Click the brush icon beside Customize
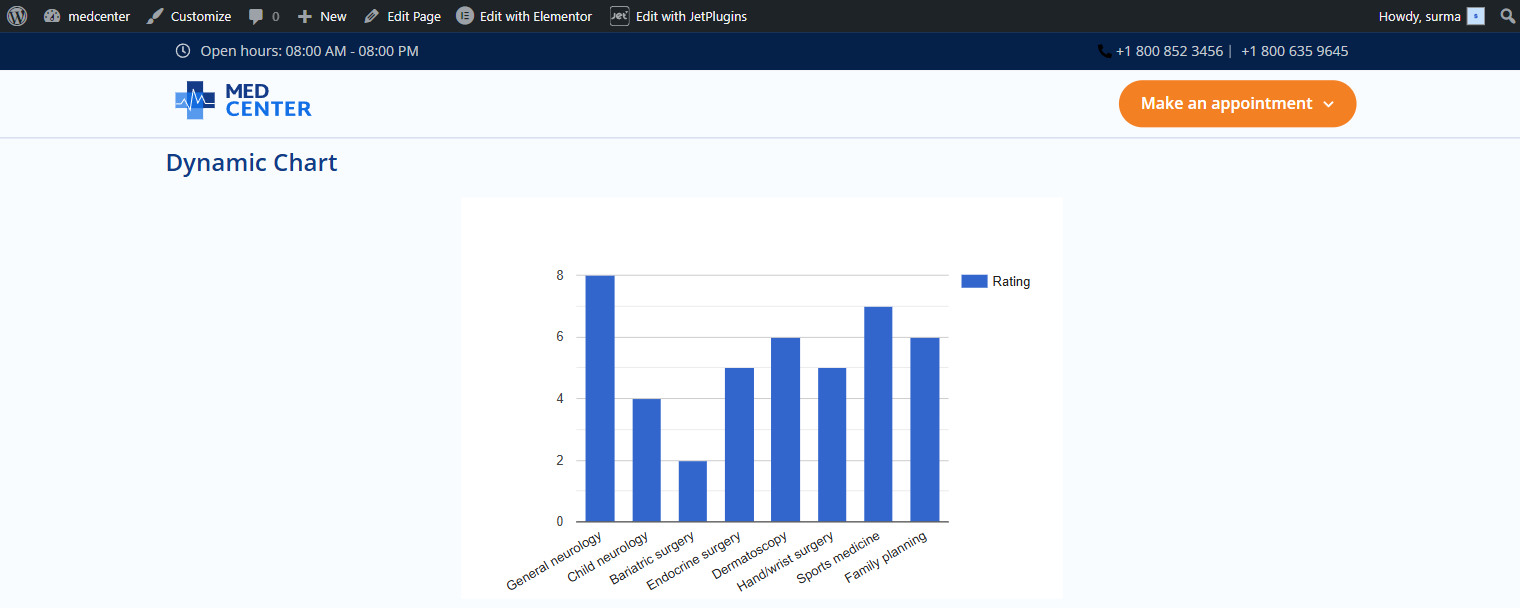Screen dimensions: 1520x608 pyautogui.click(x=155, y=16)
